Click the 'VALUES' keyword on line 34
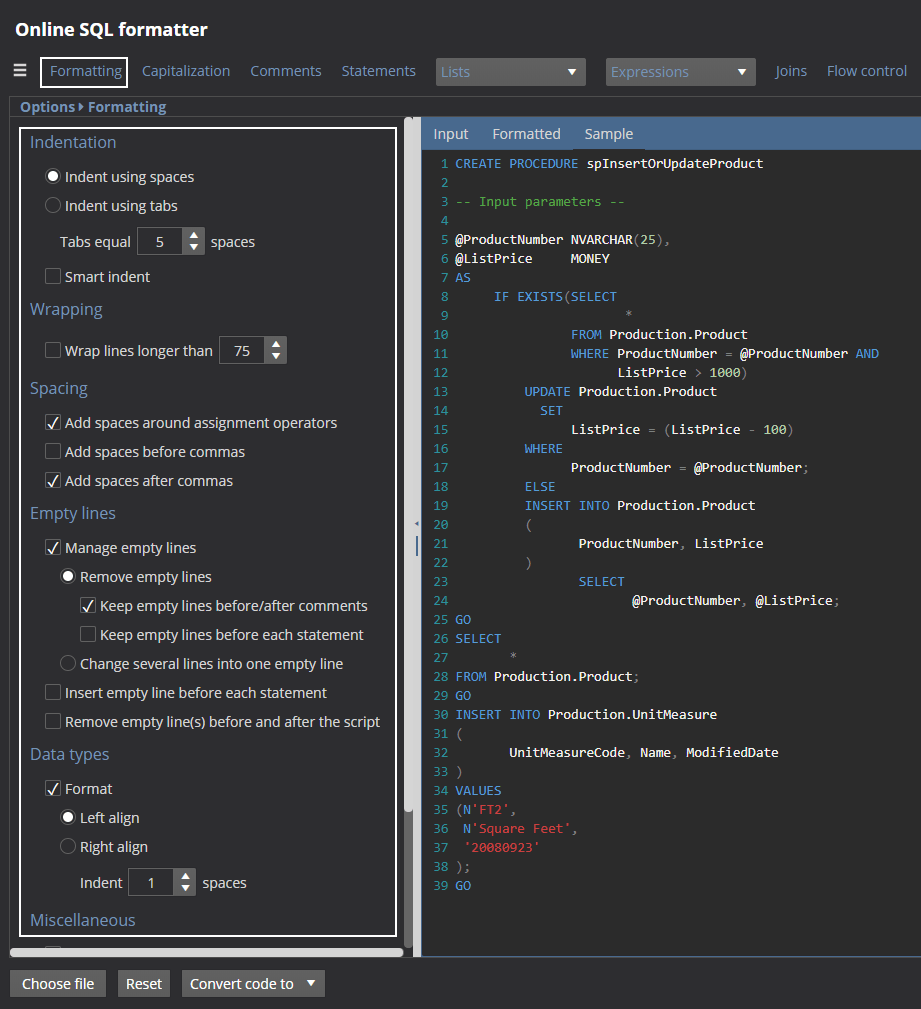Viewport: 921px width, 1009px height. pos(478,790)
